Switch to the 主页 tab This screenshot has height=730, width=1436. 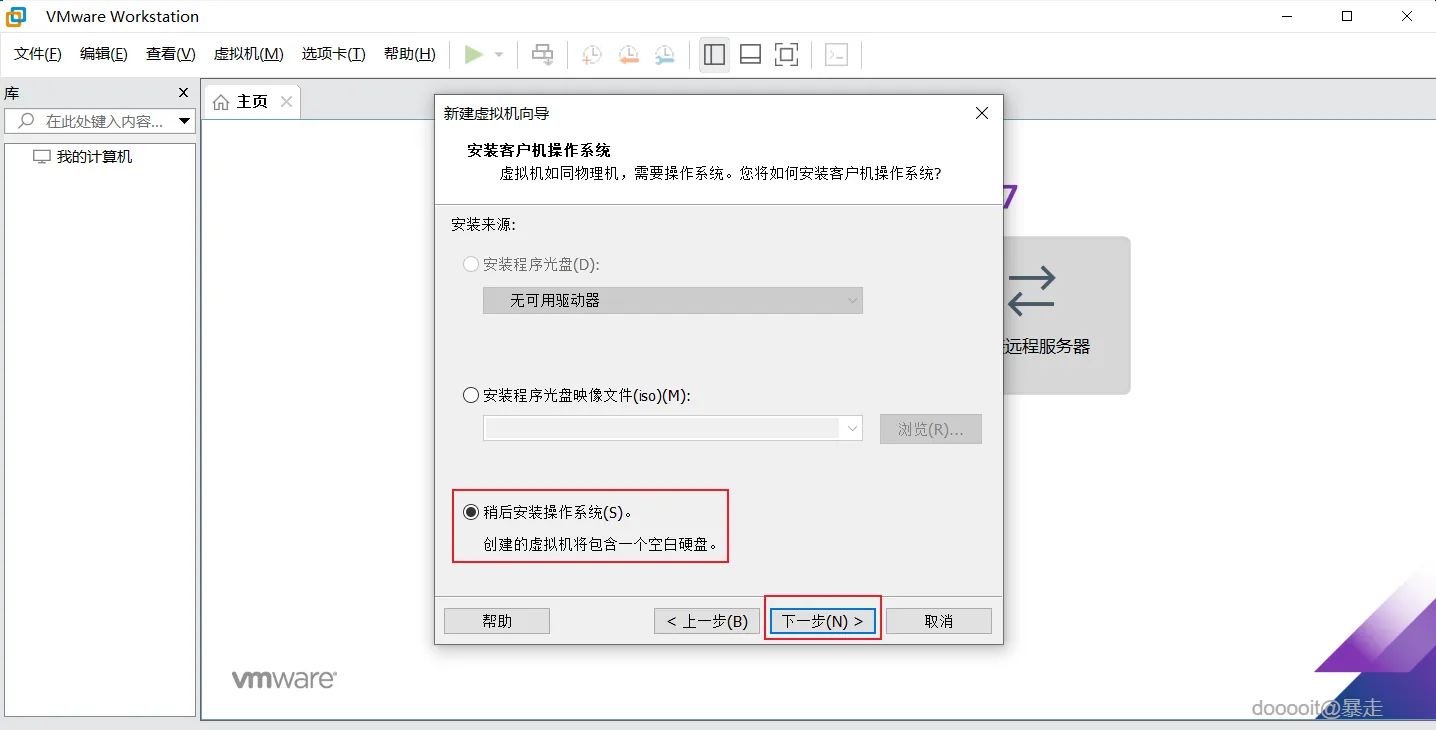250,100
